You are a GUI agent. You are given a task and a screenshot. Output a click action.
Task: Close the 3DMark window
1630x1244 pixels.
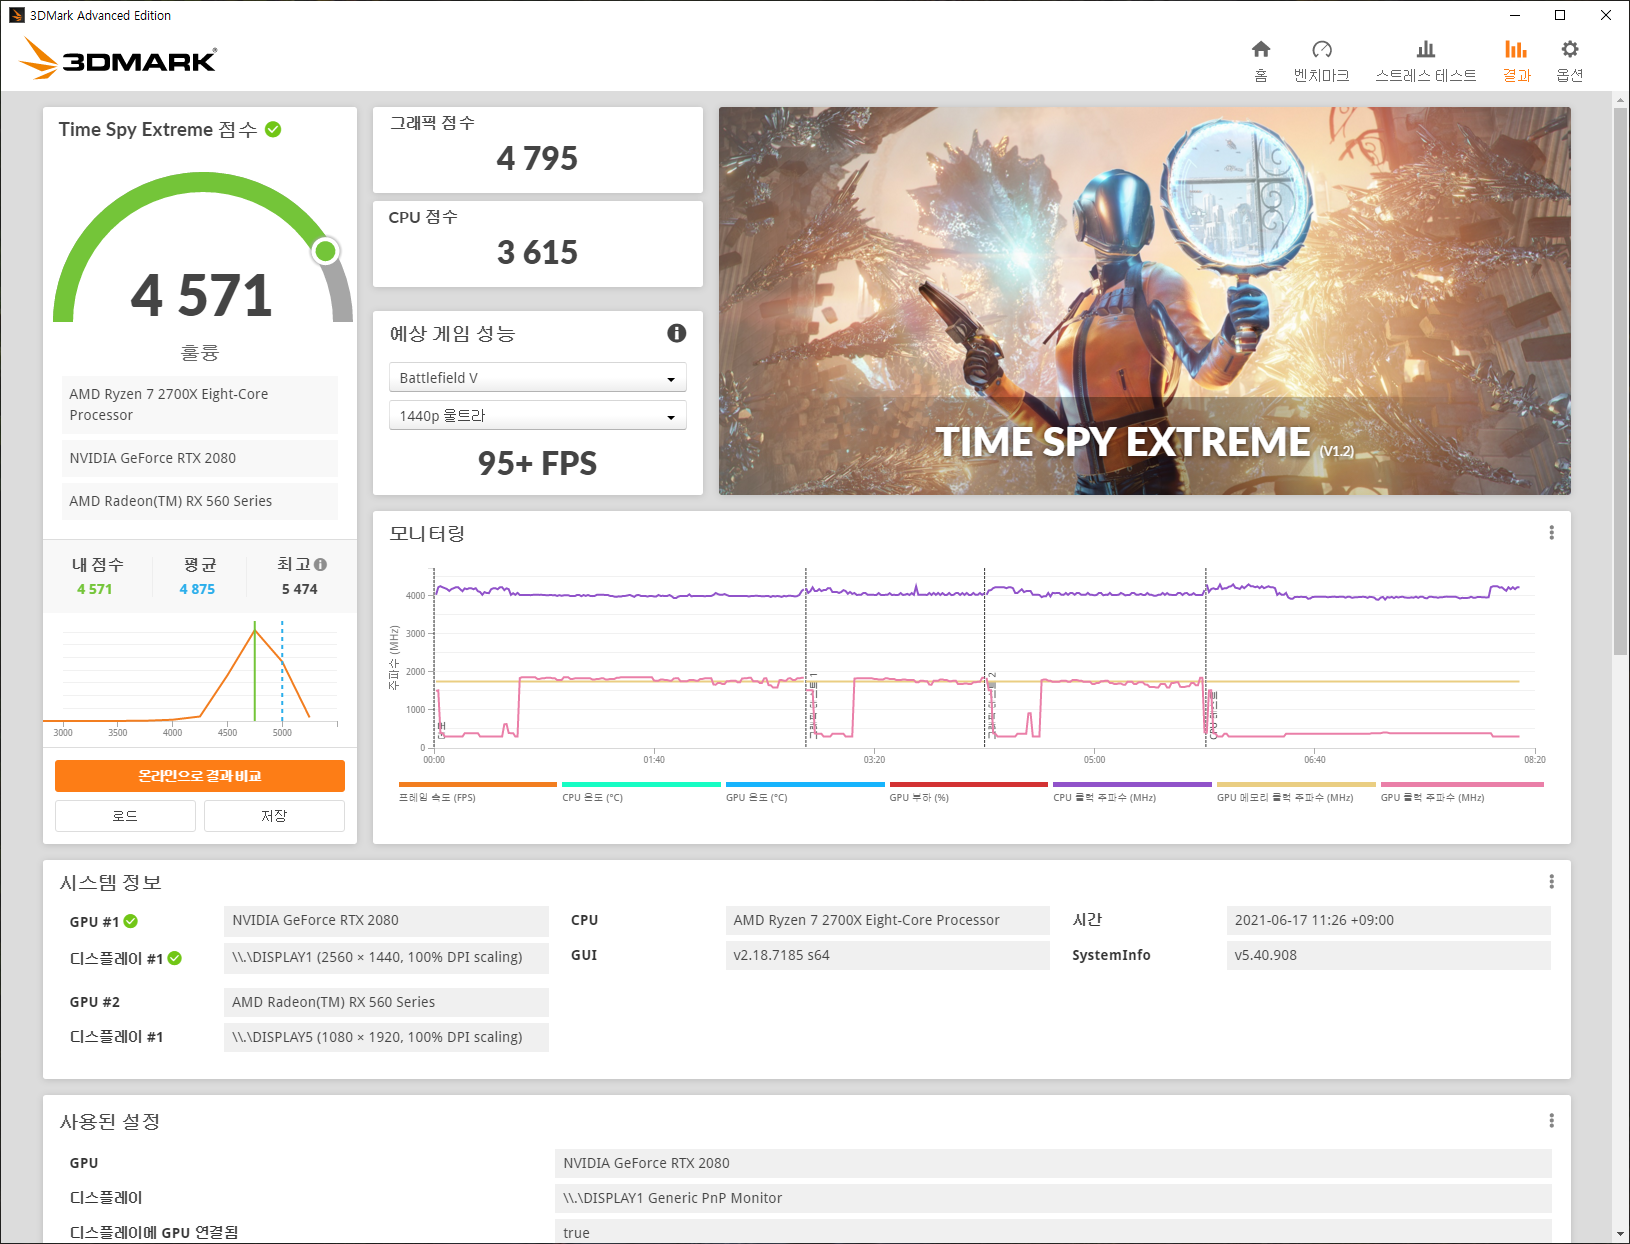pyautogui.click(x=1606, y=15)
